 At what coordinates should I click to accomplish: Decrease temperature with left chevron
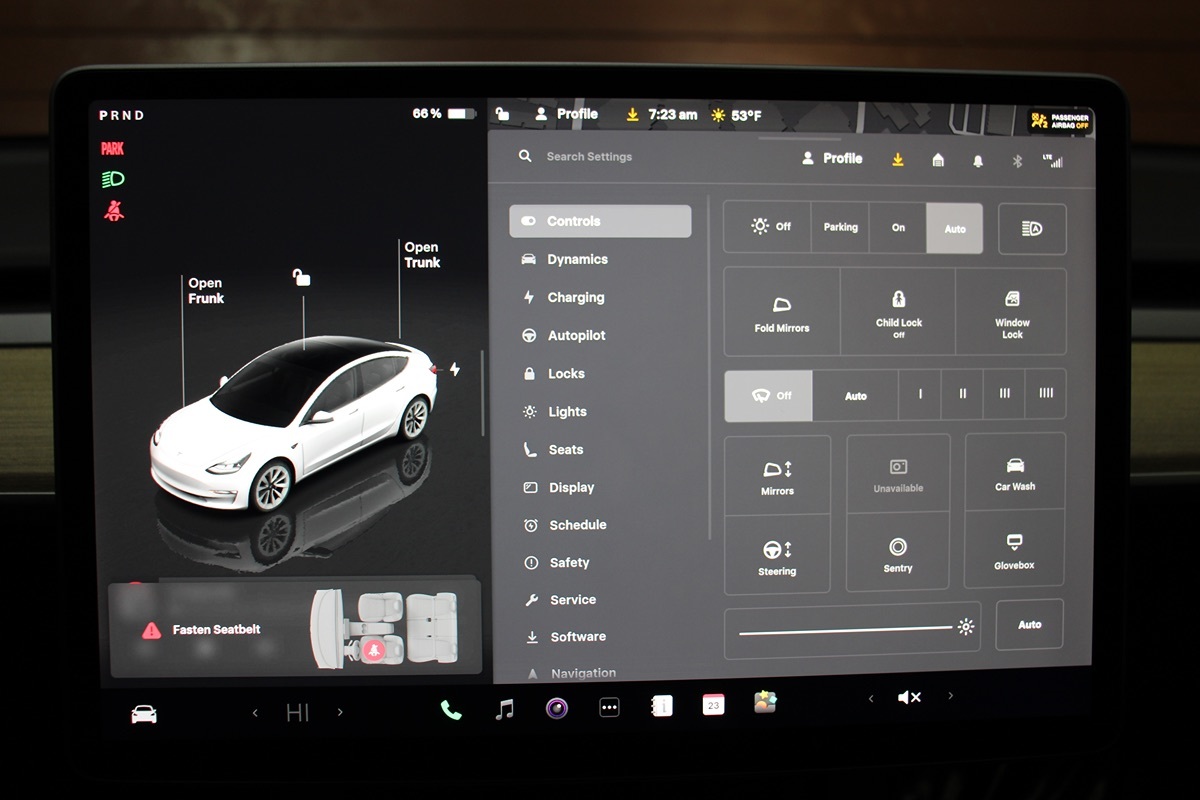click(x=255, y=713)
